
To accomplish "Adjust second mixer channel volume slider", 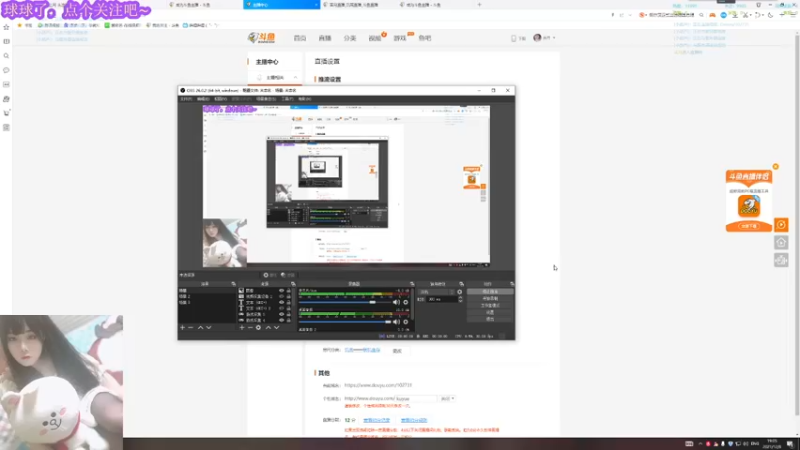I will coord(345,322).
